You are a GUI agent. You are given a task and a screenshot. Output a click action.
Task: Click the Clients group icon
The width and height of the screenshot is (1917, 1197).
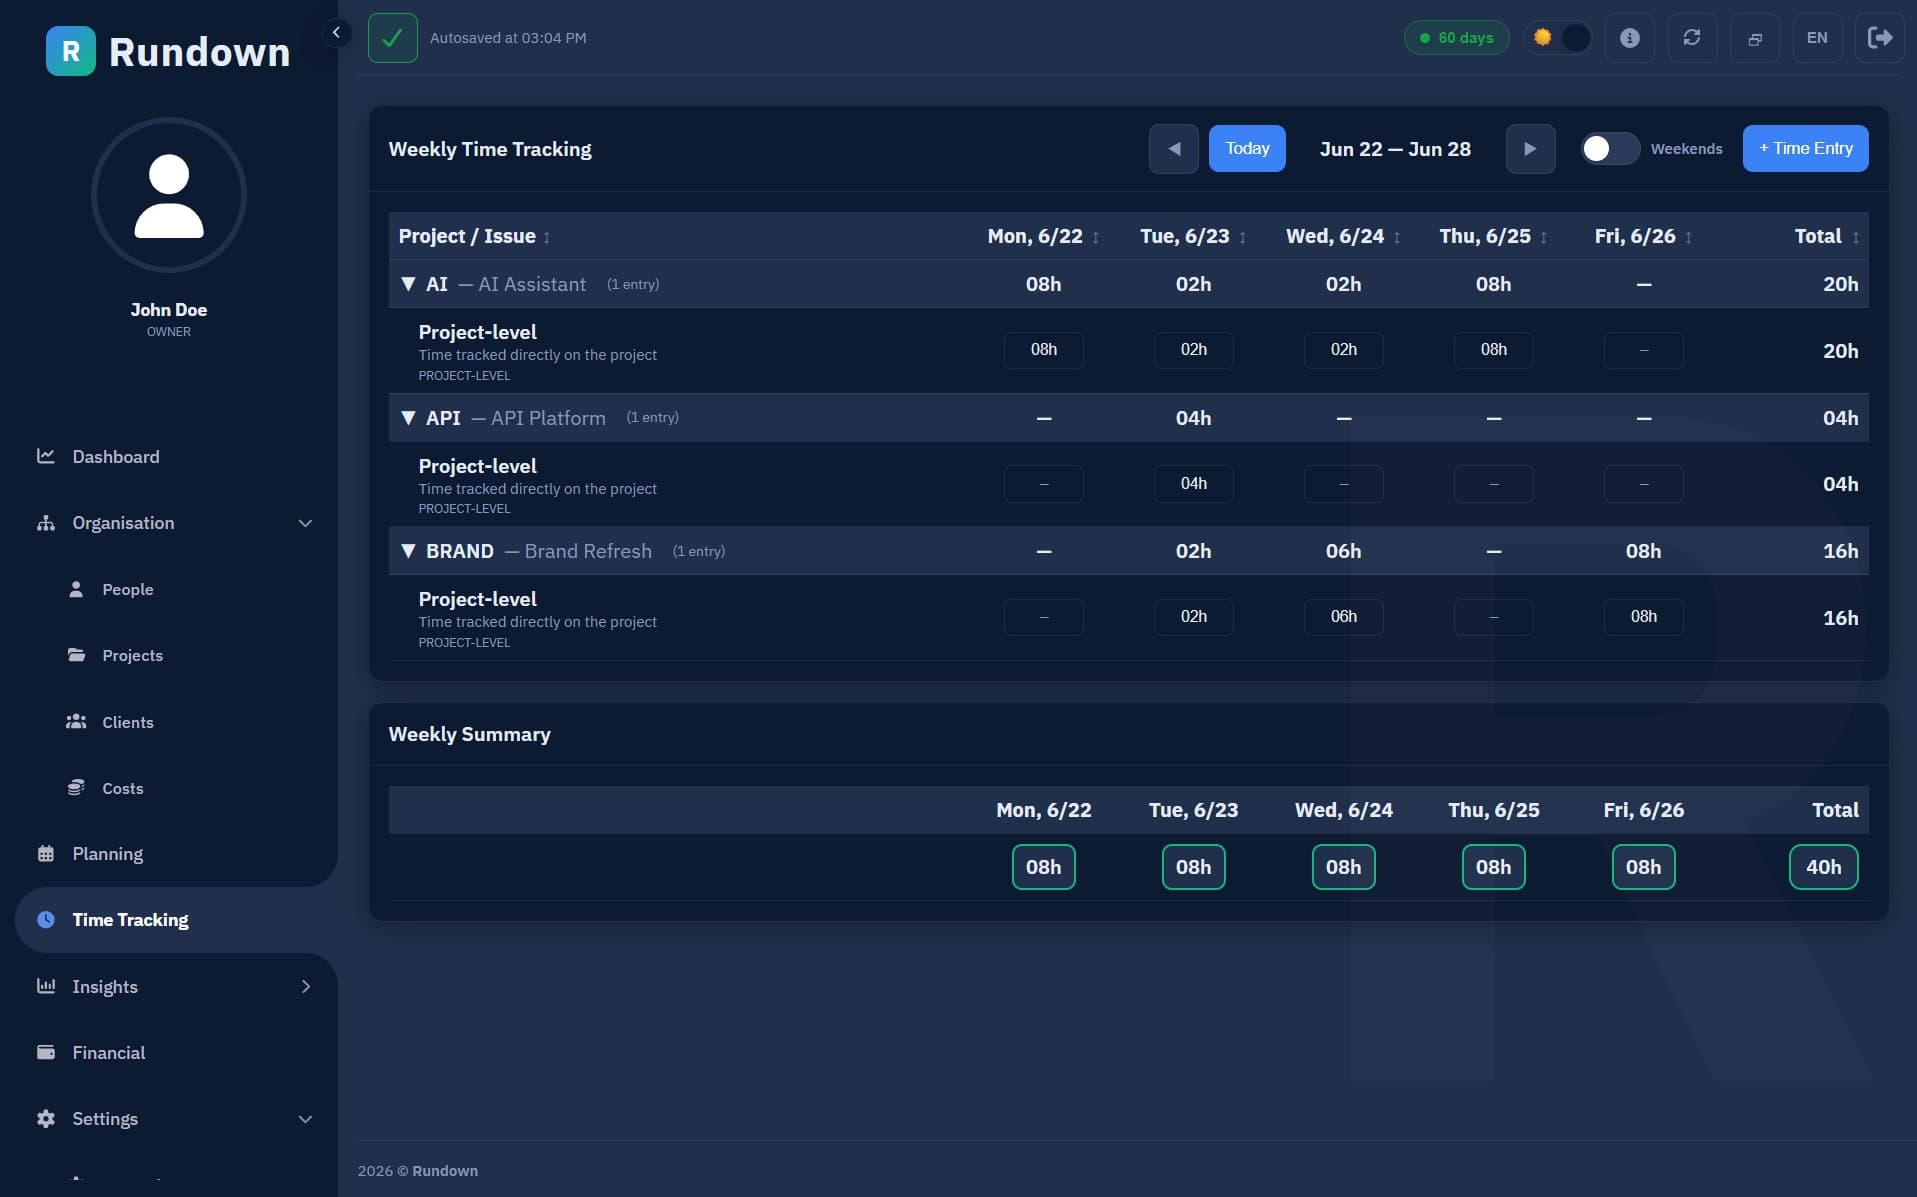tap(76, 721)
